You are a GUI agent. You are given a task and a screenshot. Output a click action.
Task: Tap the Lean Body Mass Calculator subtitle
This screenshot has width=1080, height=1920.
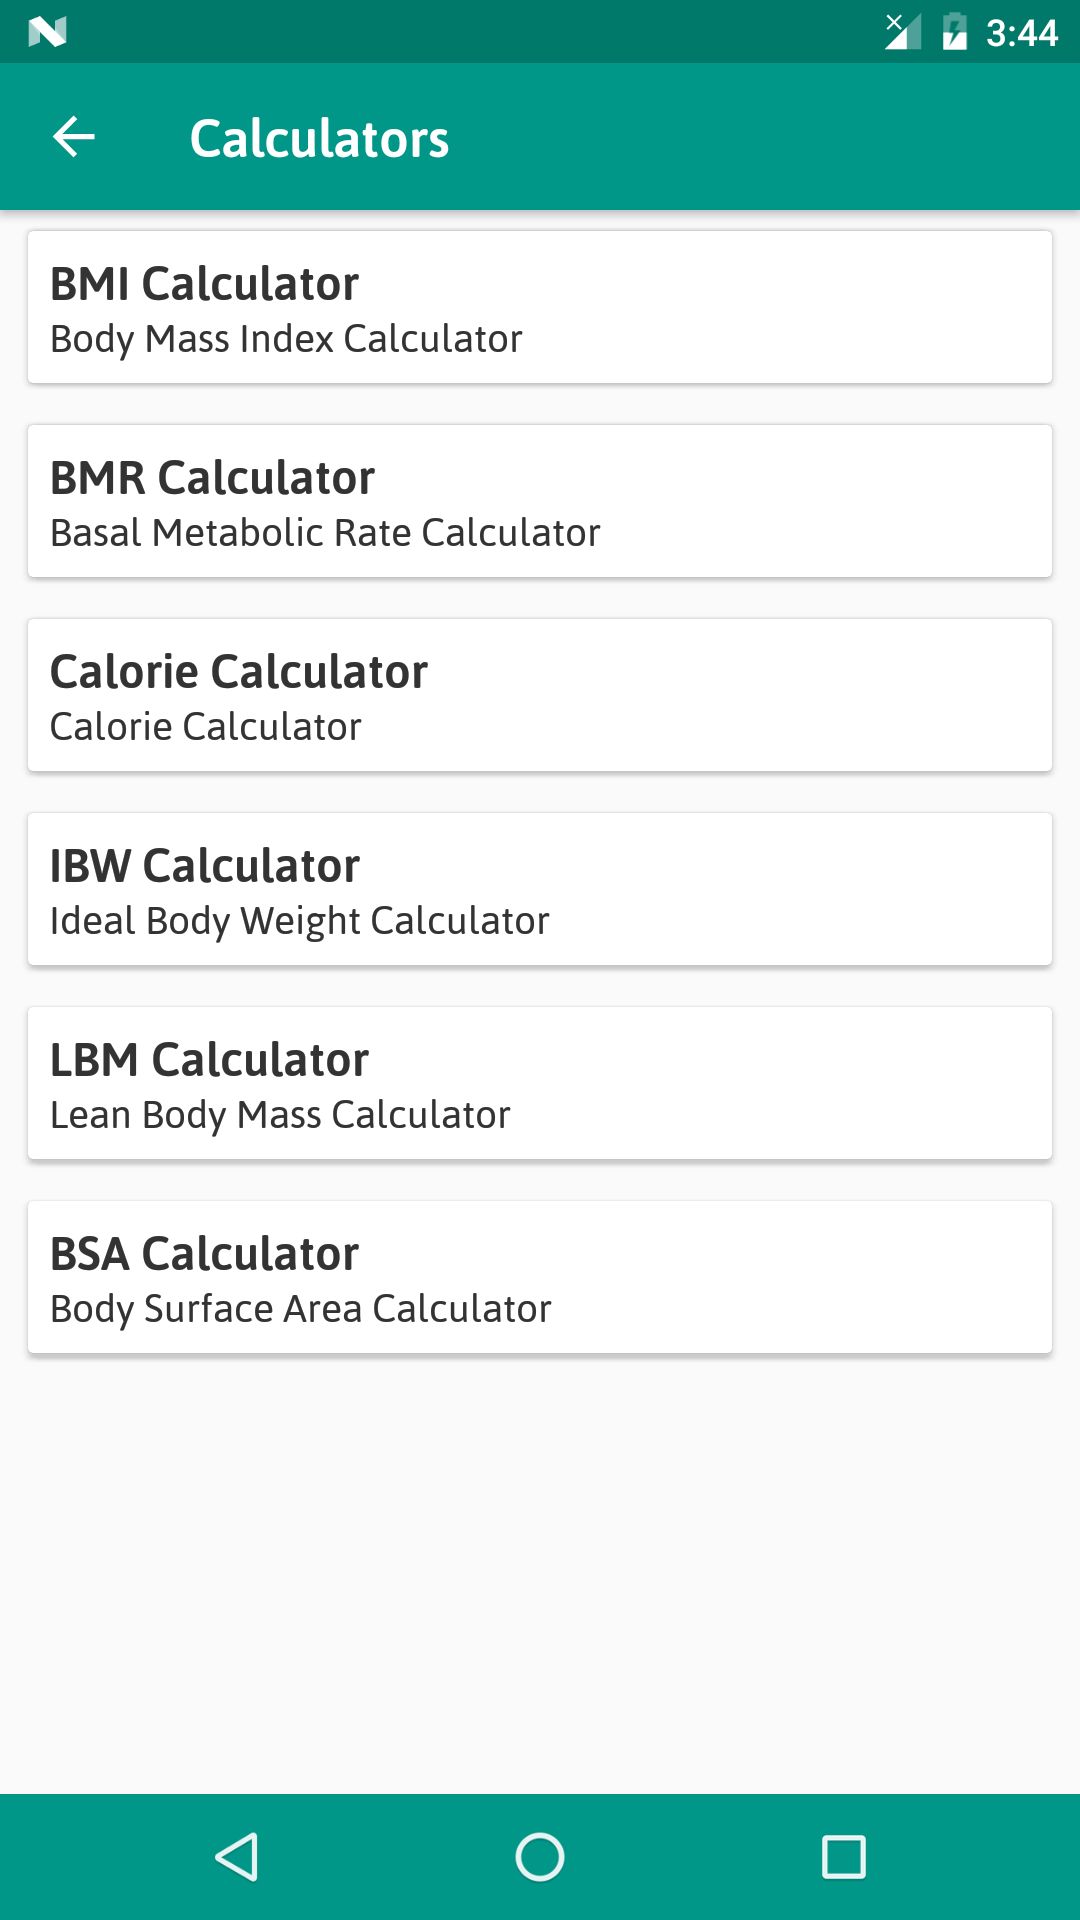coord(280,1116)
